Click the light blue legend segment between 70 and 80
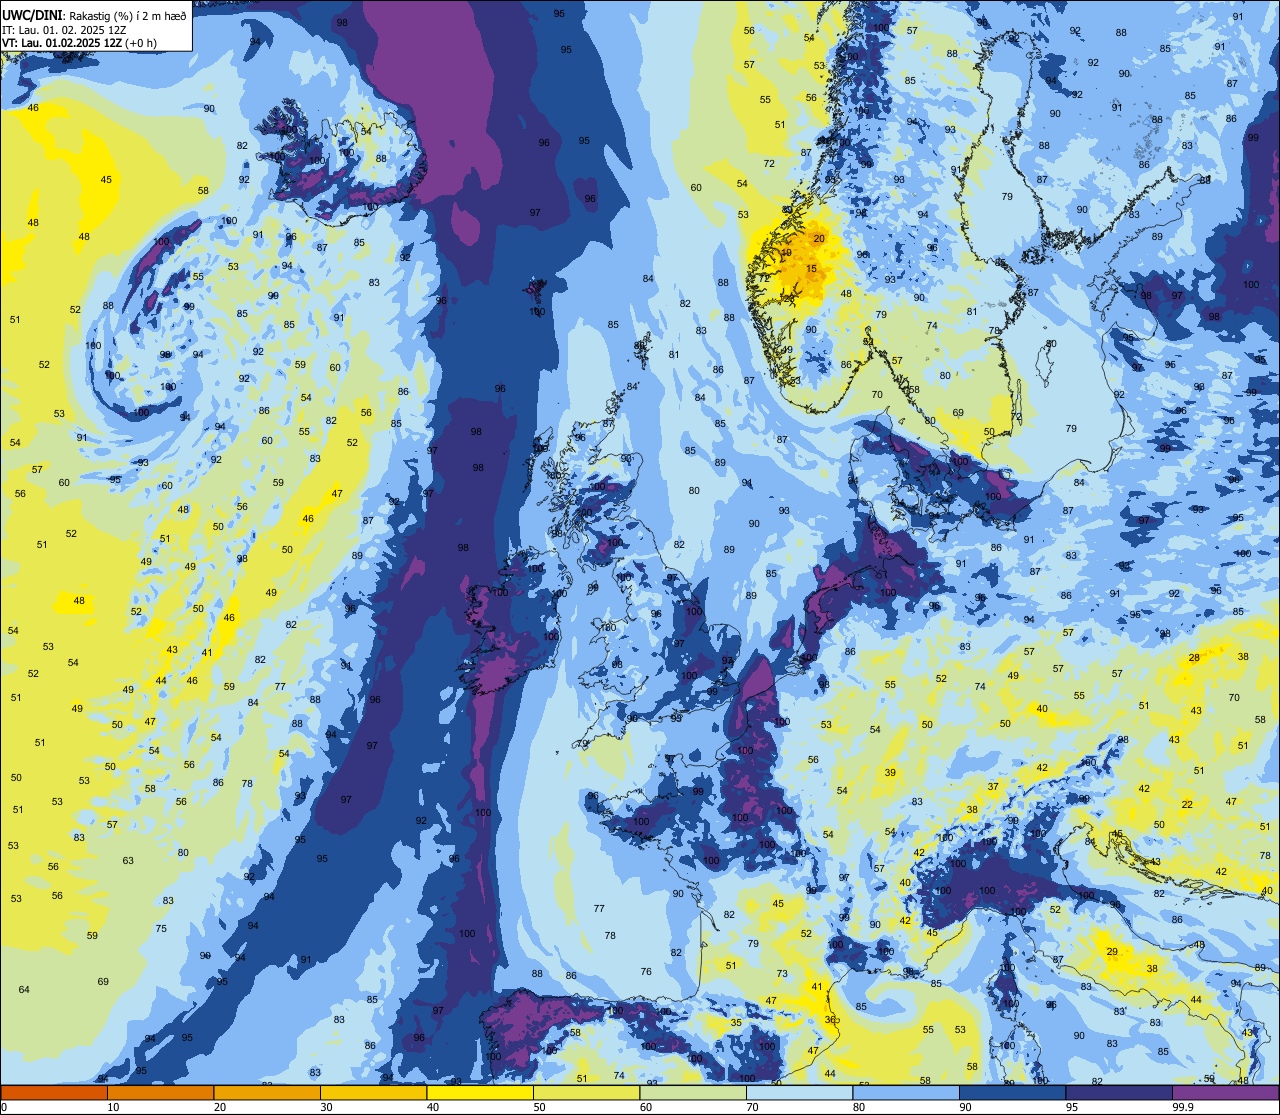The width and height of the screenshot is (1280, 1115). pos(799,1092)
